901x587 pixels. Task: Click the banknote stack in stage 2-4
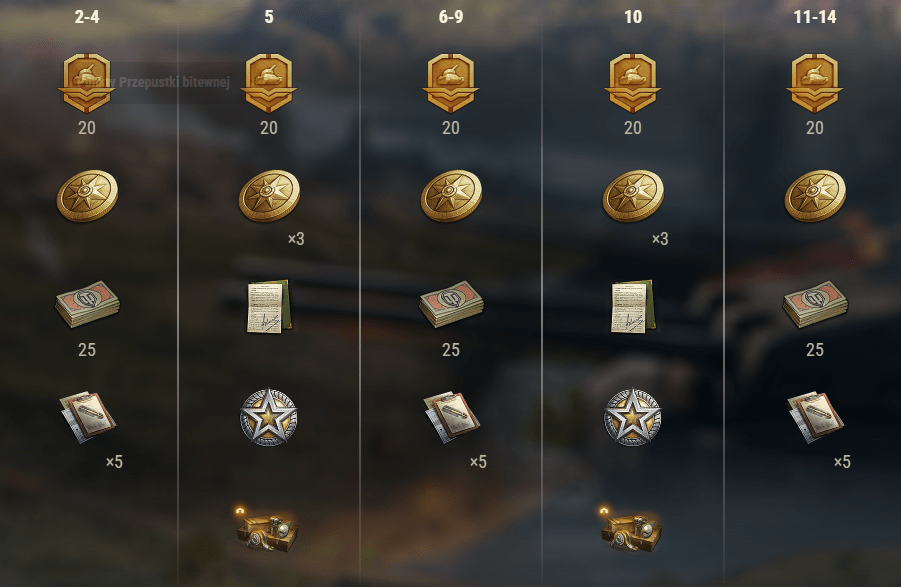(87, 304)
